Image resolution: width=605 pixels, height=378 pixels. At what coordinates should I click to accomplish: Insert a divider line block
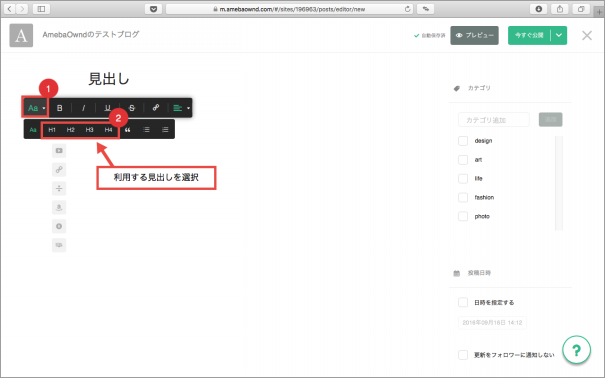coord(59,188)
